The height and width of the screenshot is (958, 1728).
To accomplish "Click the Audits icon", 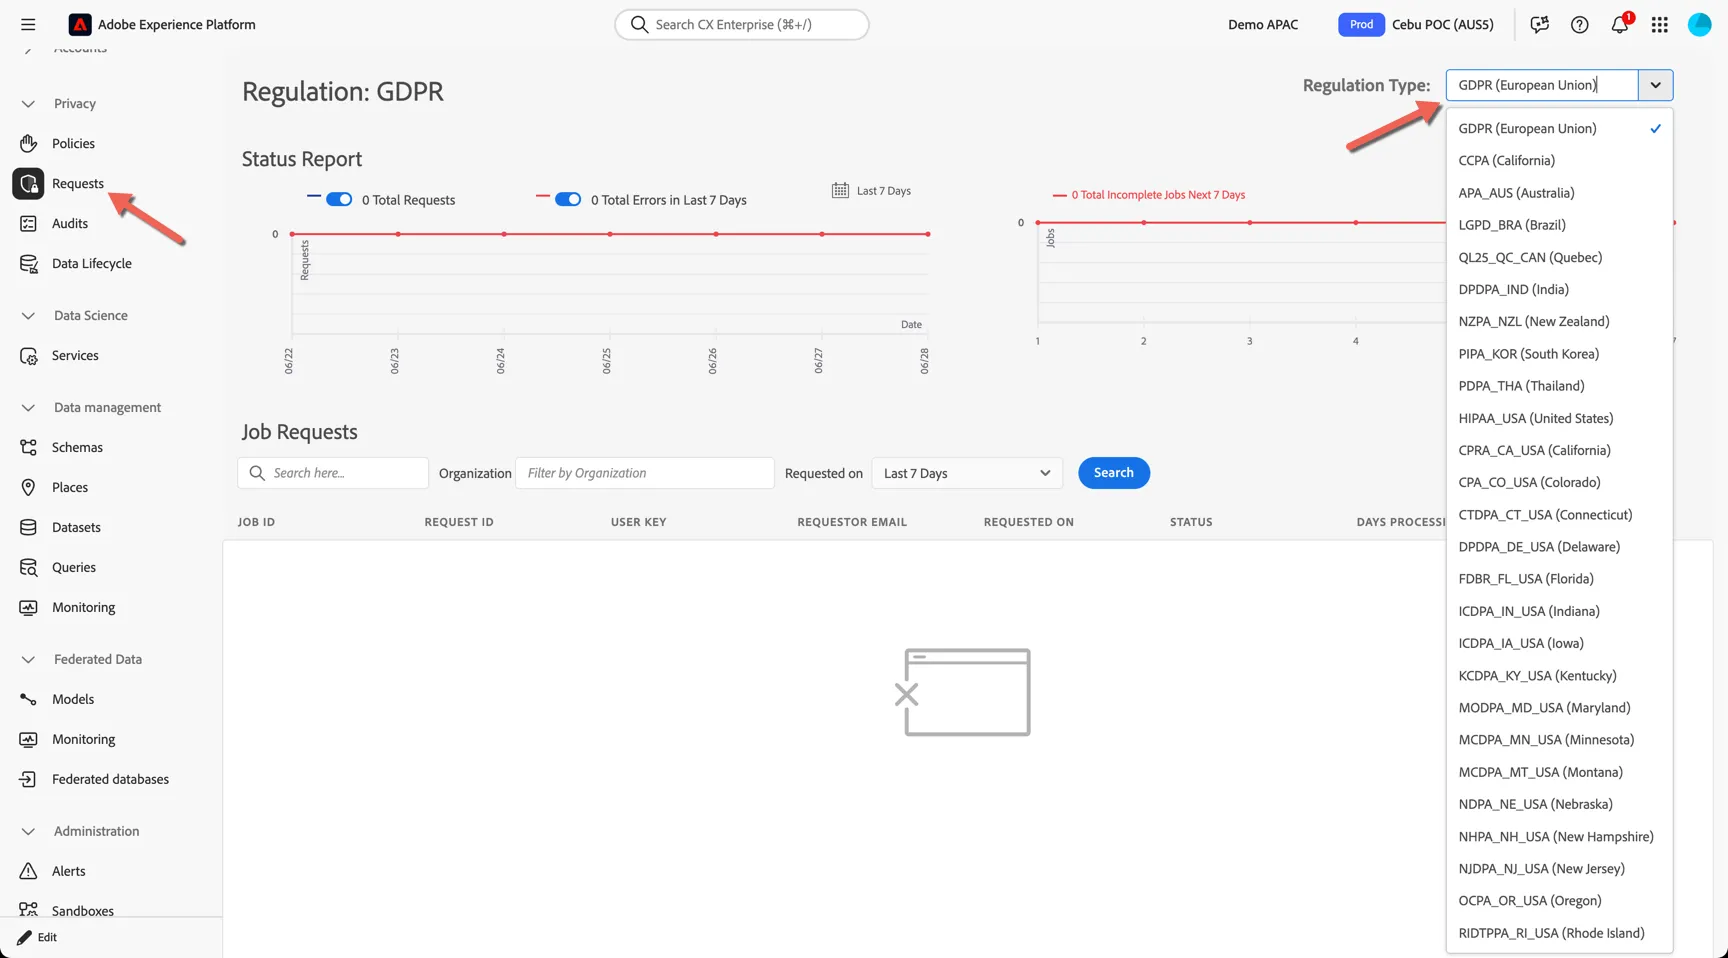I will coord(28,223).
